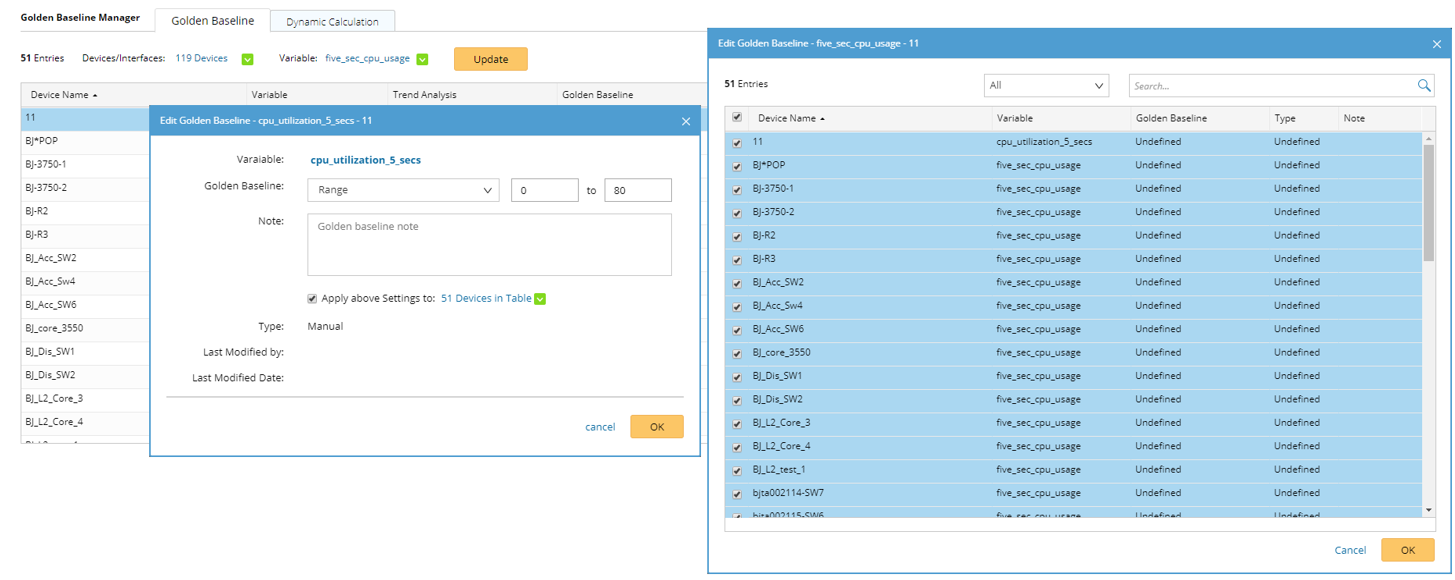This screenshot has width=1455, height=580.
Task: Switch to the Golden Baseline tab
Action: [x=212, y=21]
